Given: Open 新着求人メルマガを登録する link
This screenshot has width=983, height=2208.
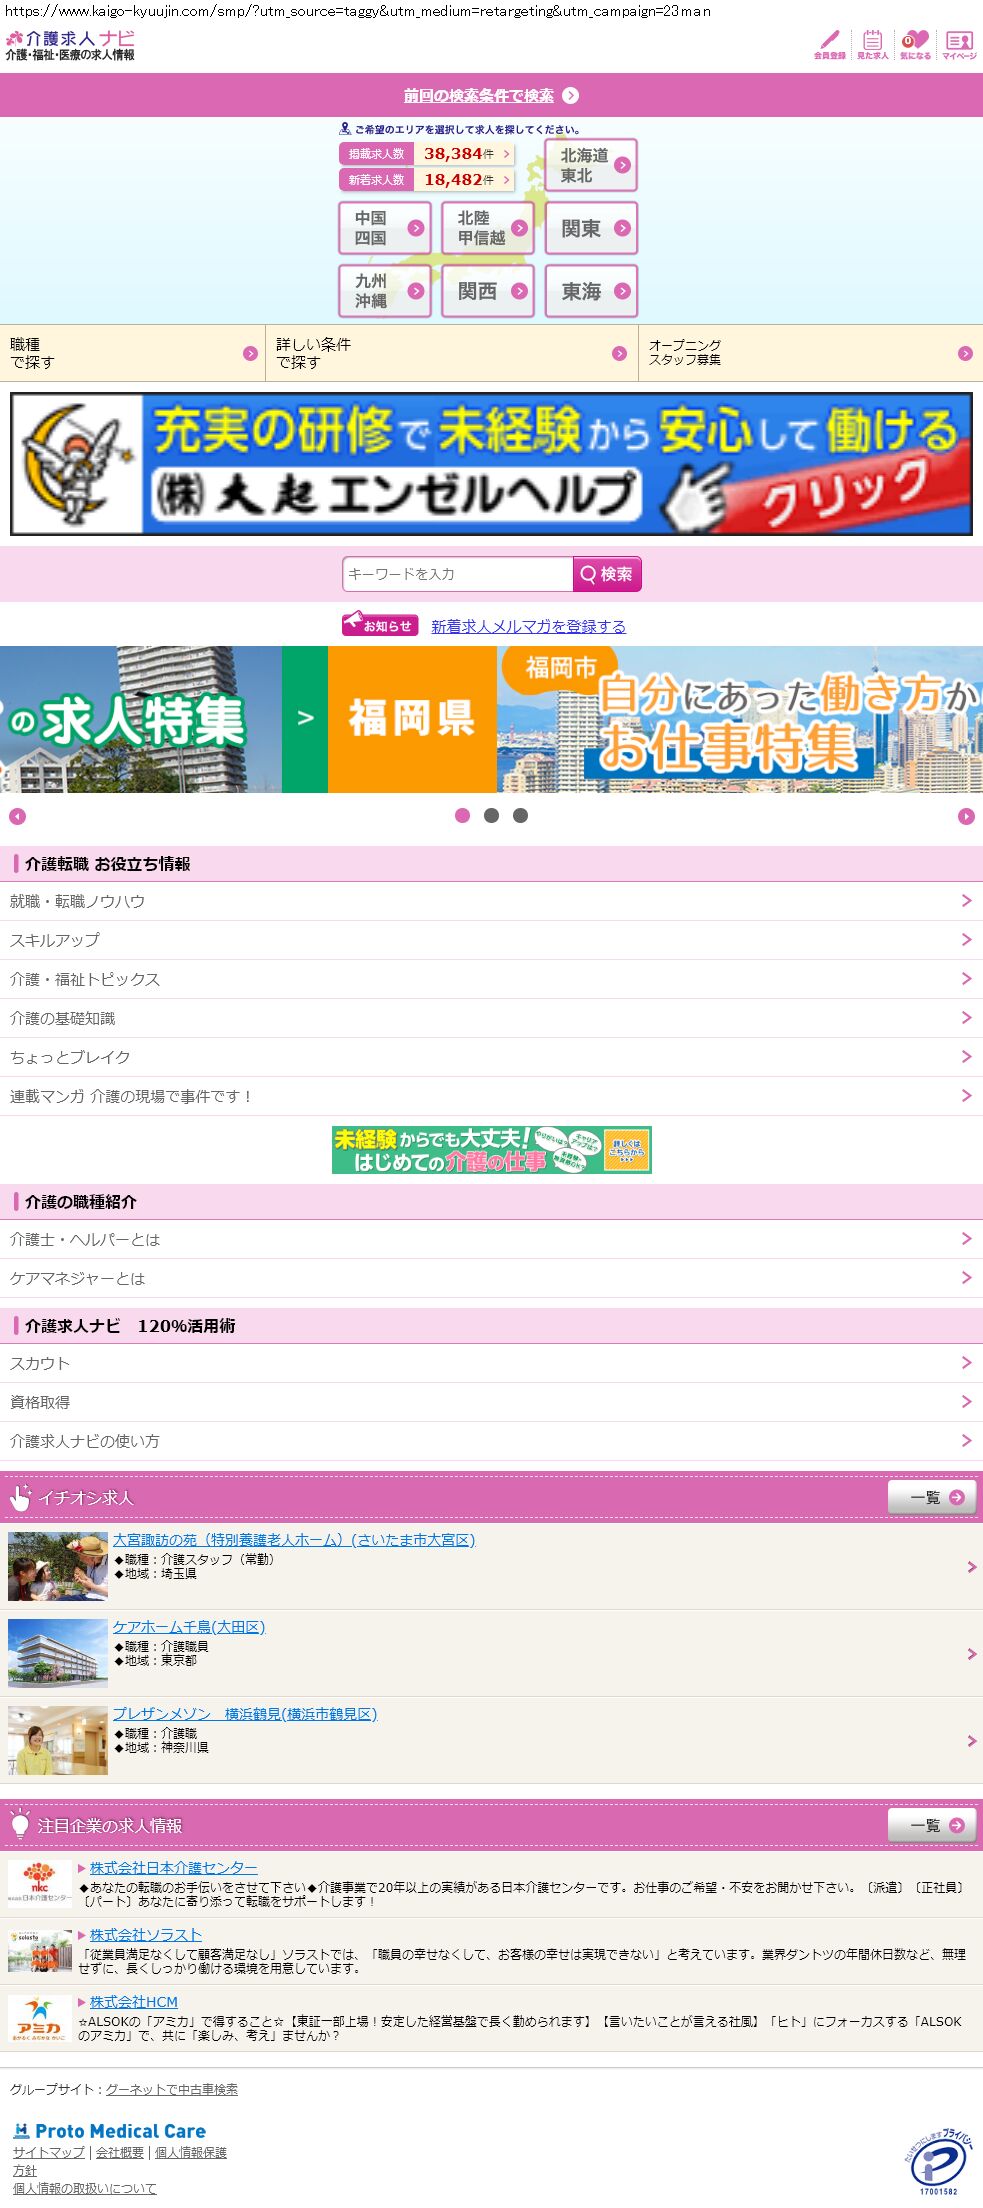Looking at the screenshot, I should coord(528,626).
